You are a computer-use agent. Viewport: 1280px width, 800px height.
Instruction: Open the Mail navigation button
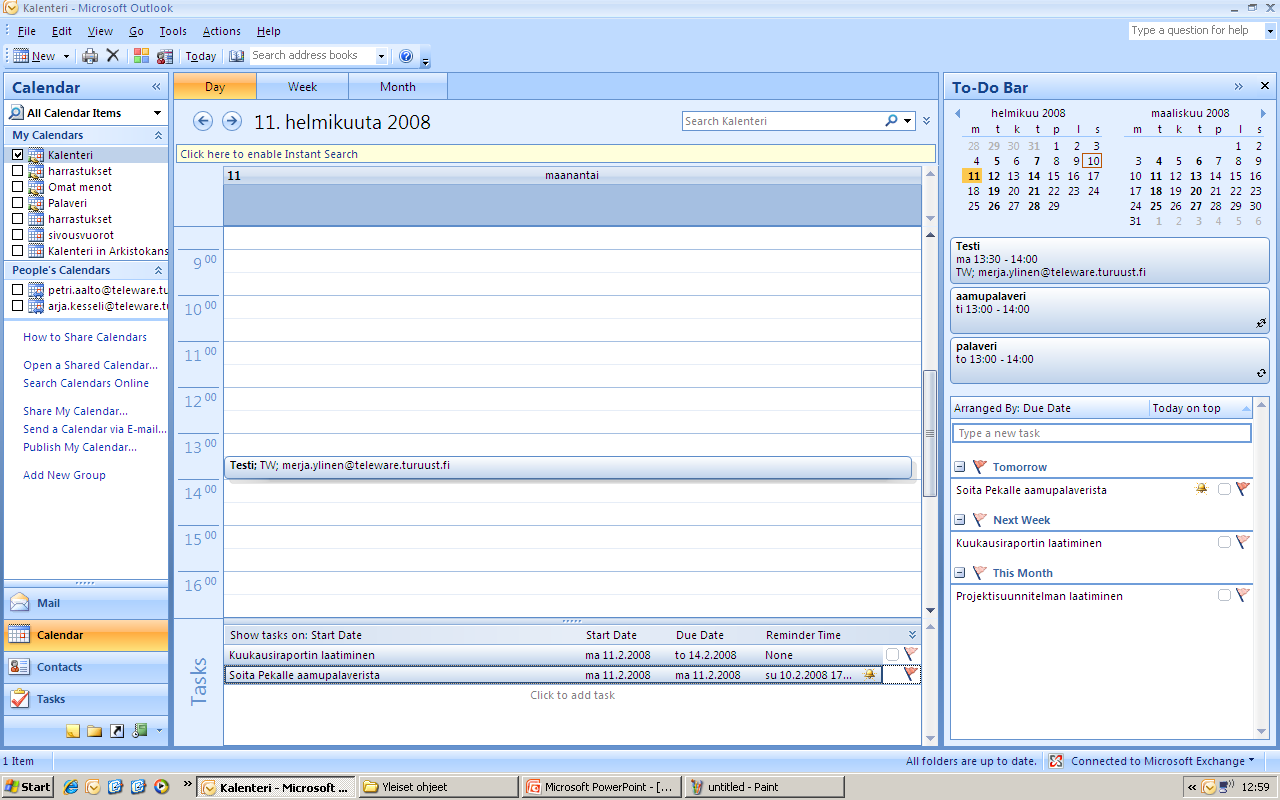[86, 603]
